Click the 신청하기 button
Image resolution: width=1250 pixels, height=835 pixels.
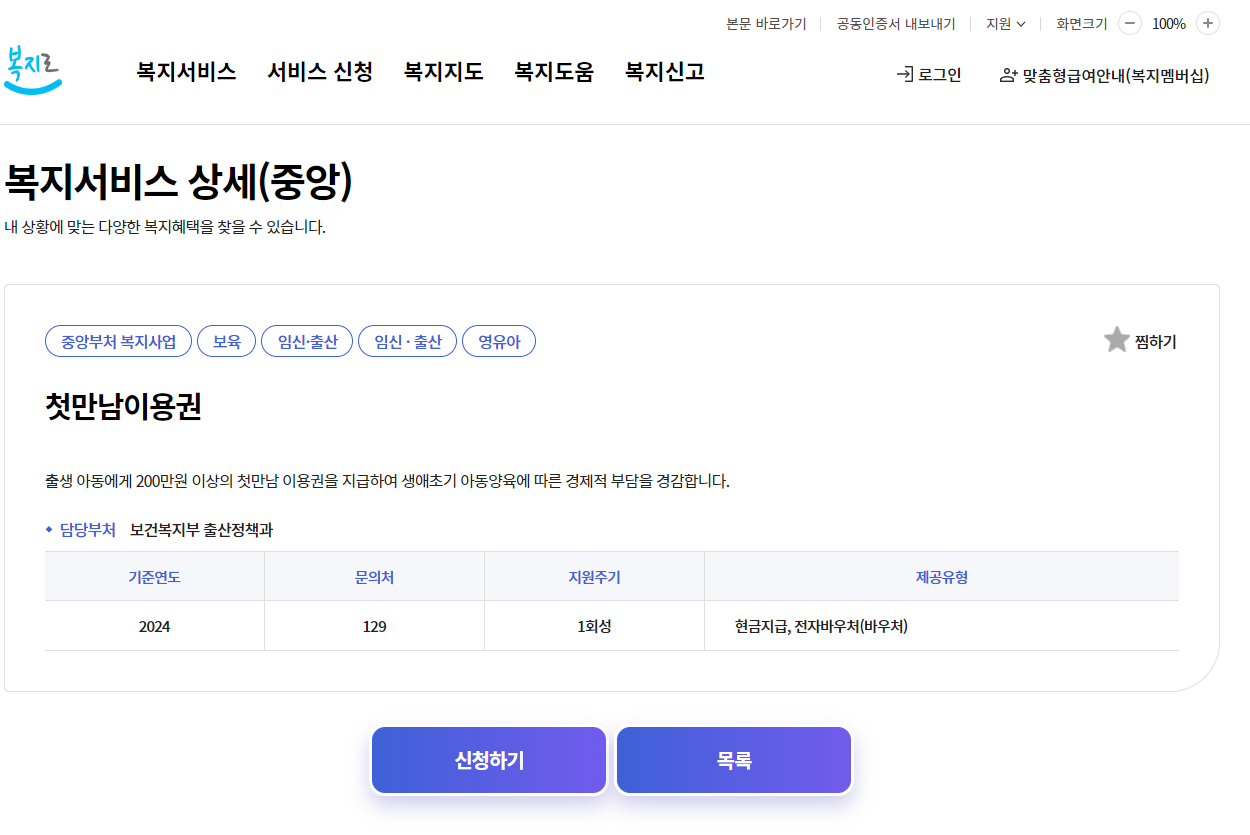click(x=489, y=760)
